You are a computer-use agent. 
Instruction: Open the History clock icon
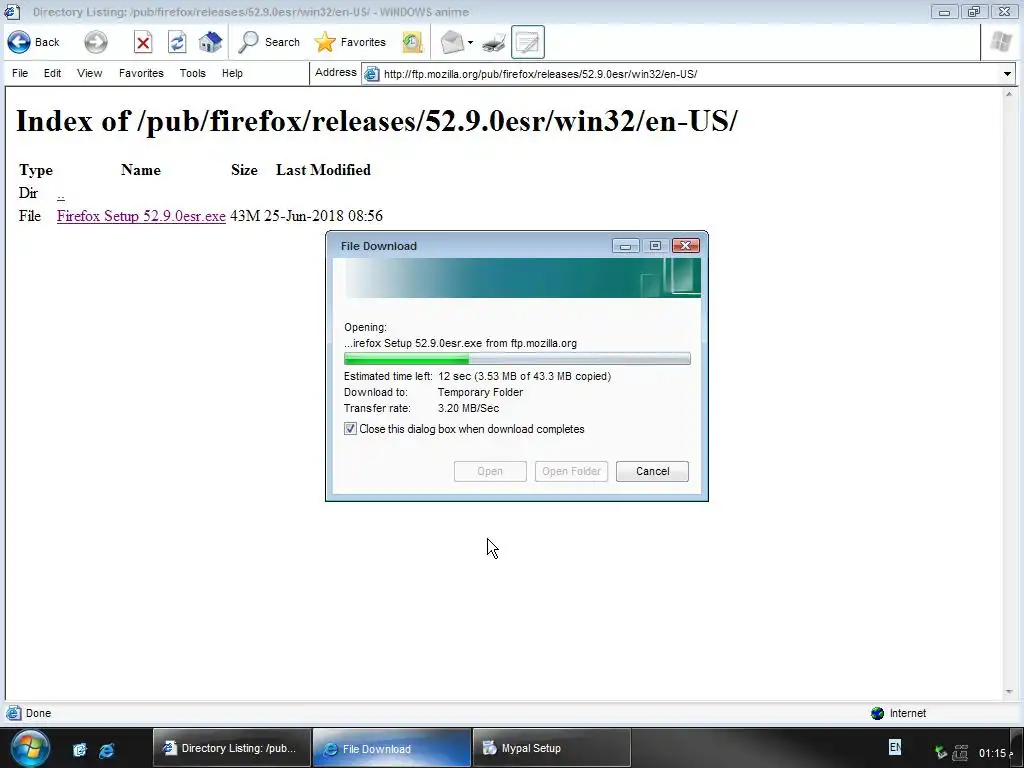[412, 42]
